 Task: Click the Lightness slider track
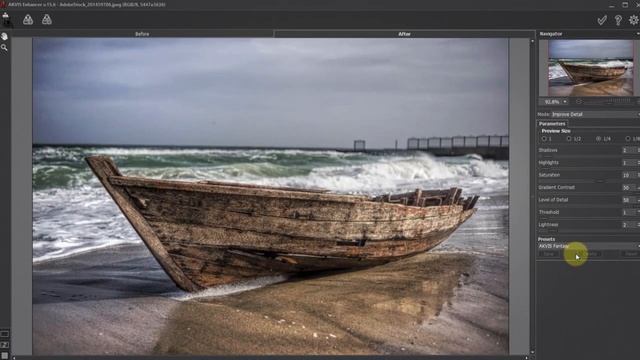click(580, 231)
